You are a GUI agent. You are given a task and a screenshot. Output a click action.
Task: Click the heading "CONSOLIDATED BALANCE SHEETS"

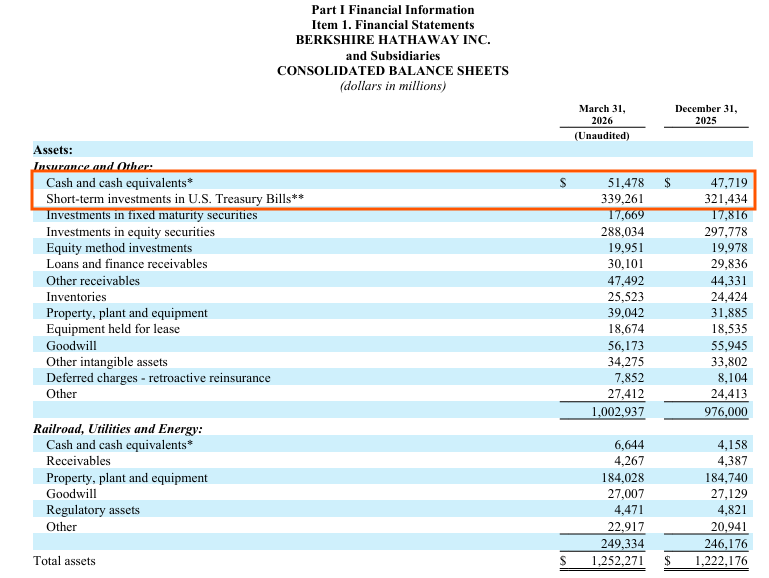pyautogui.click(x=392, y=71)
